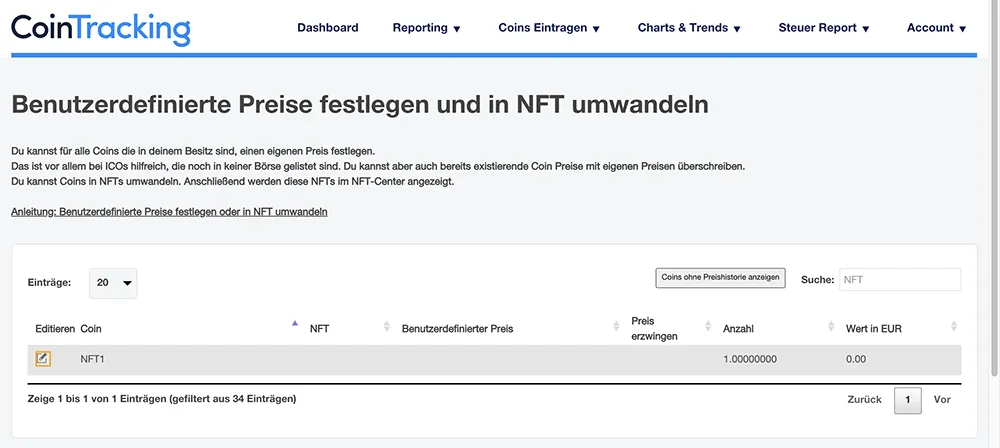
Task: Go to next page with Vor
Action: tap(942, 399)
